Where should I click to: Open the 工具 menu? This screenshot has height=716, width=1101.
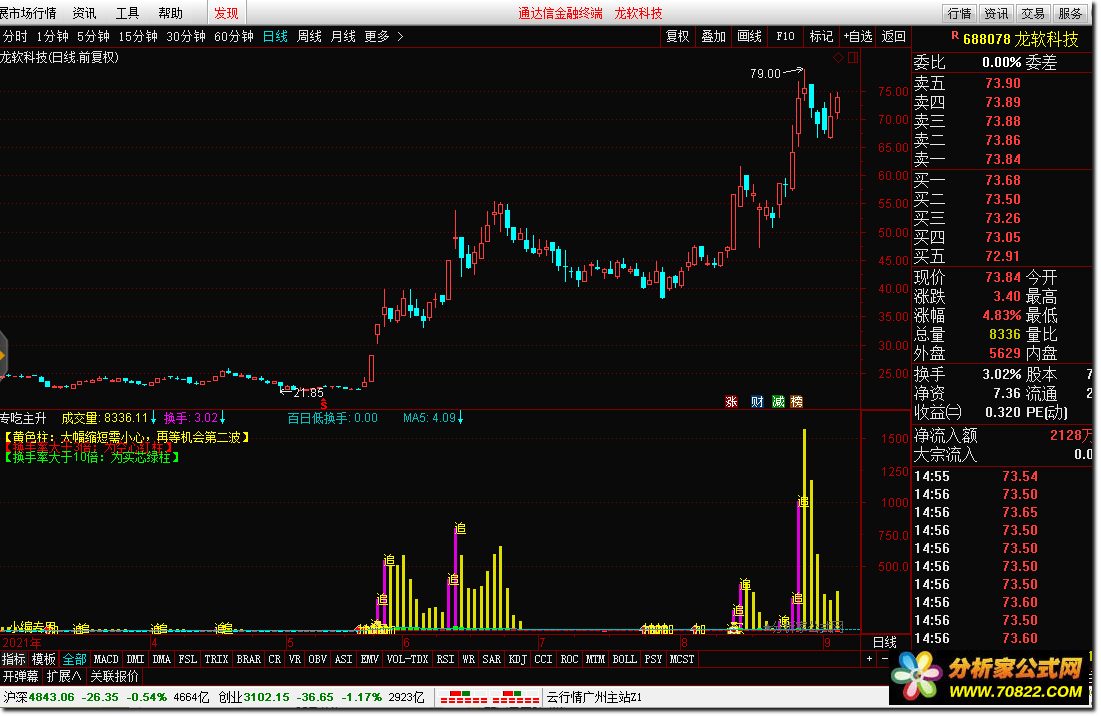(x=127, y=13)
